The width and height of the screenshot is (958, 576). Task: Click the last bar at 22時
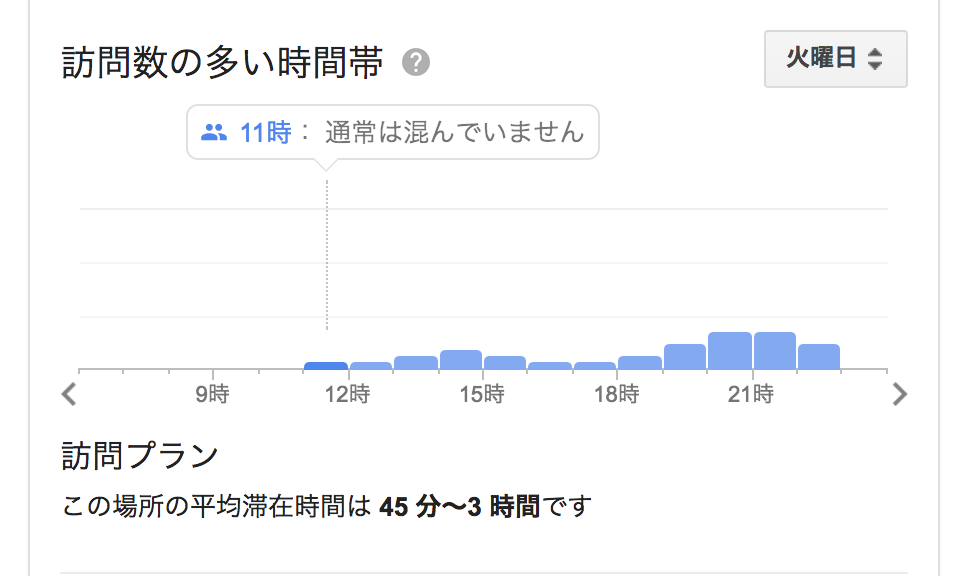coord(819,357)
